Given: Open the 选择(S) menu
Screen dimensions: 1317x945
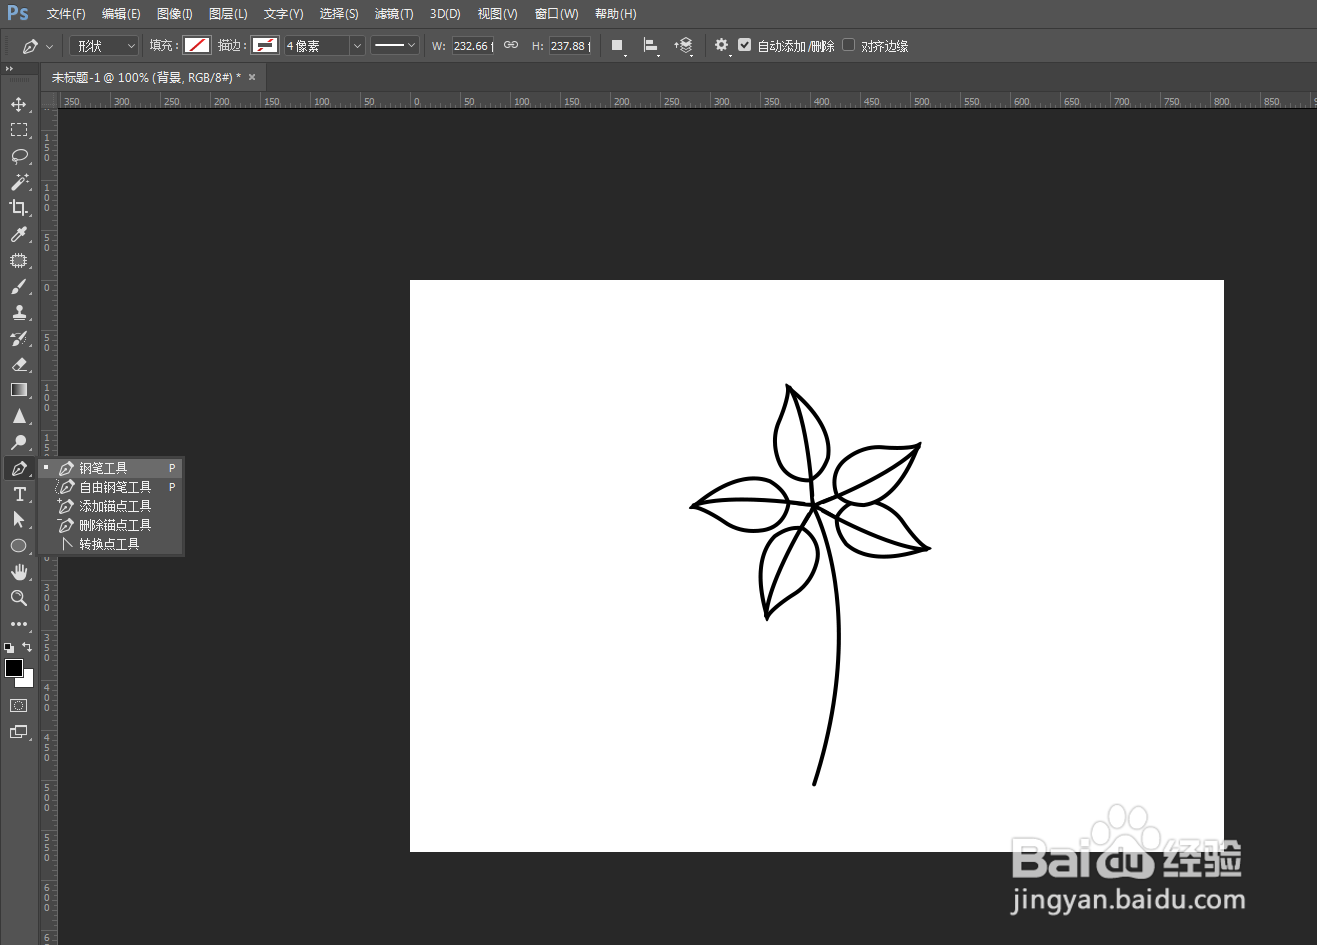Looking at the screenshot, I should point(339,14).
